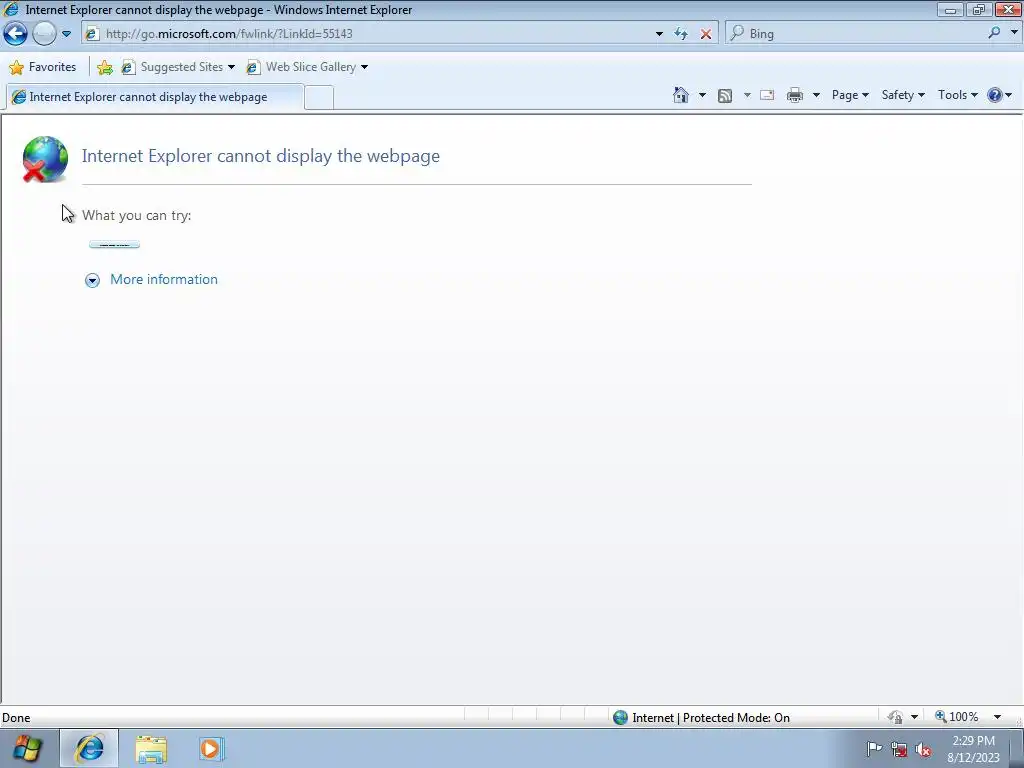This screenshot has height=768, width=1024.
Task: Select the 'Internet Explorer cannot display the webpage' tab
Action: [155, 97]
